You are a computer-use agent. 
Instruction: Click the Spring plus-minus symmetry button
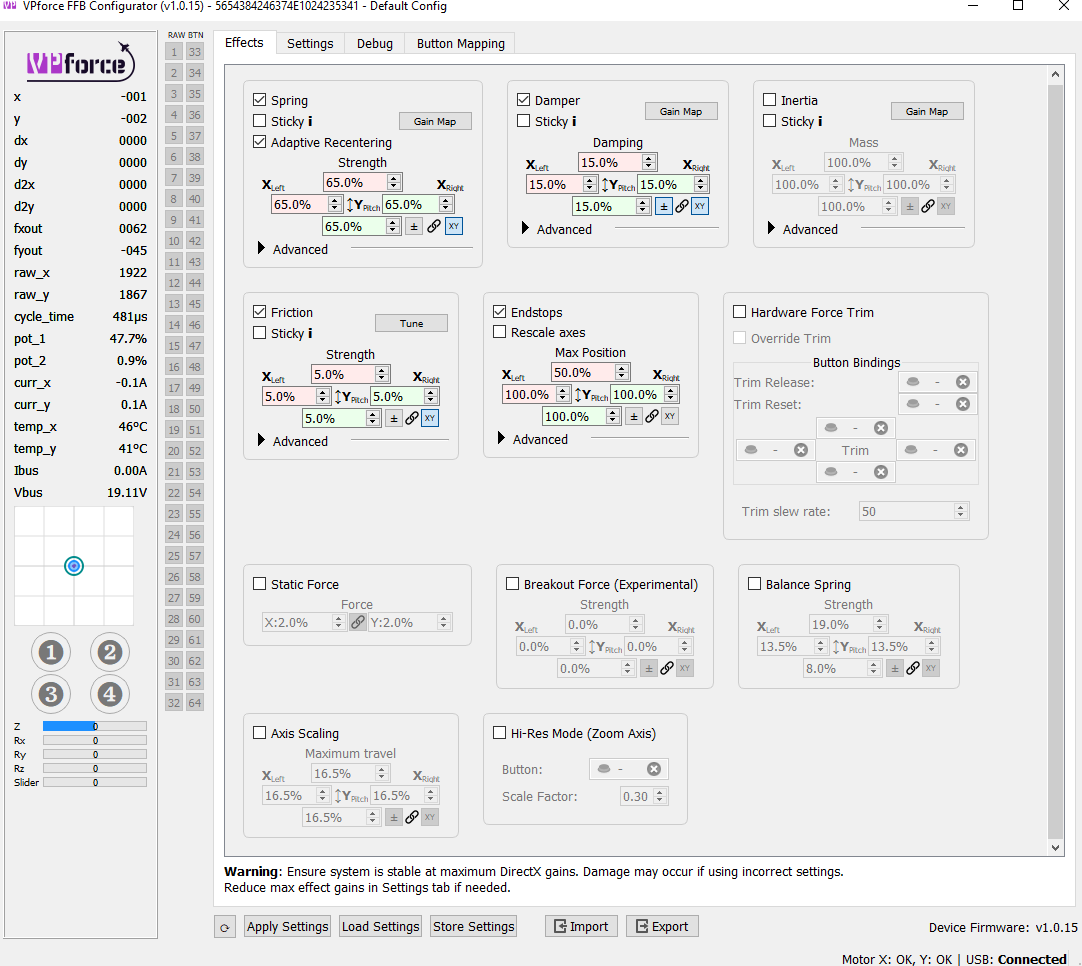413,226
